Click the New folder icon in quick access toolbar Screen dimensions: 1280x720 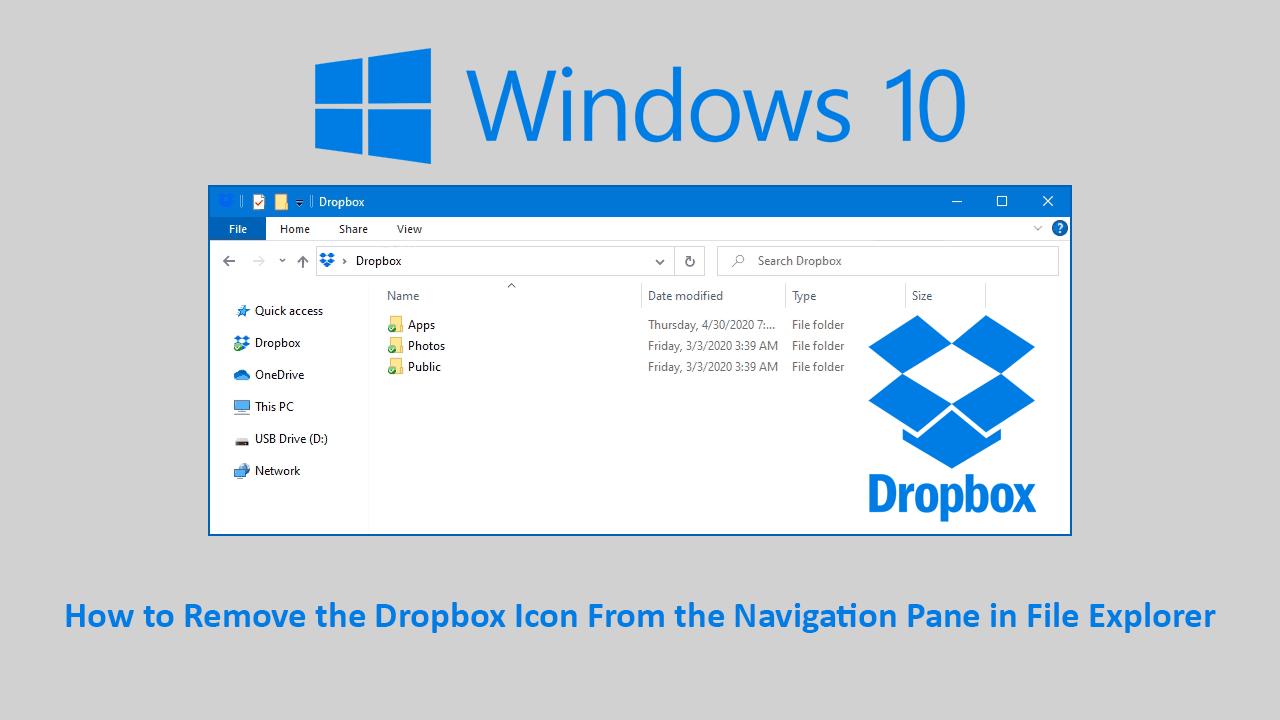coord(281,202)
